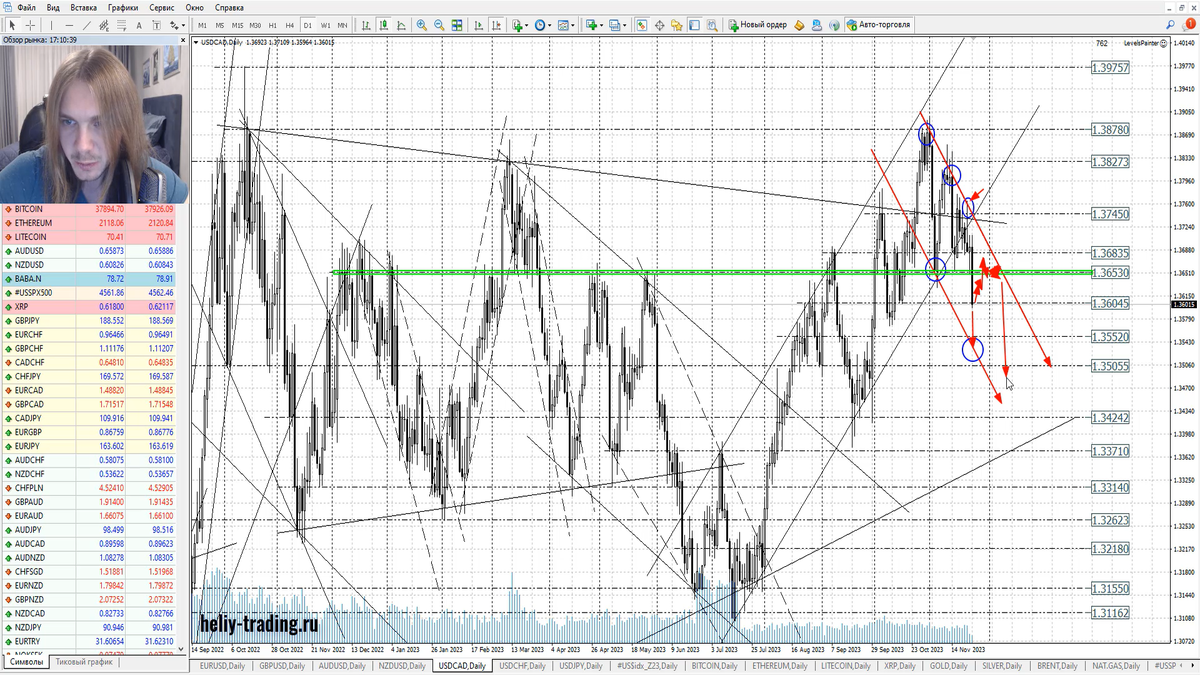The height and width of the screenshot is (675, 1200).
Task: Switch to the BITCOIN,Daily chart tab
Action: point(714,665)
